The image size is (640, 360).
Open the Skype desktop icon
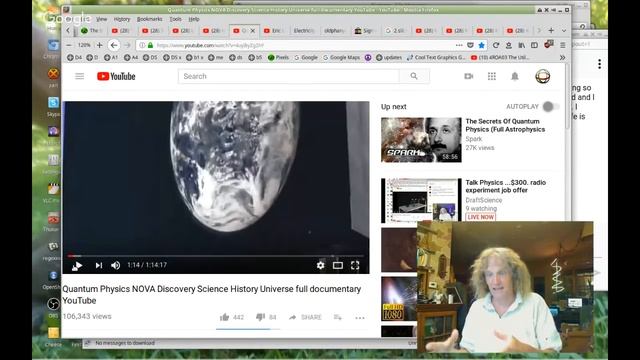53,103
